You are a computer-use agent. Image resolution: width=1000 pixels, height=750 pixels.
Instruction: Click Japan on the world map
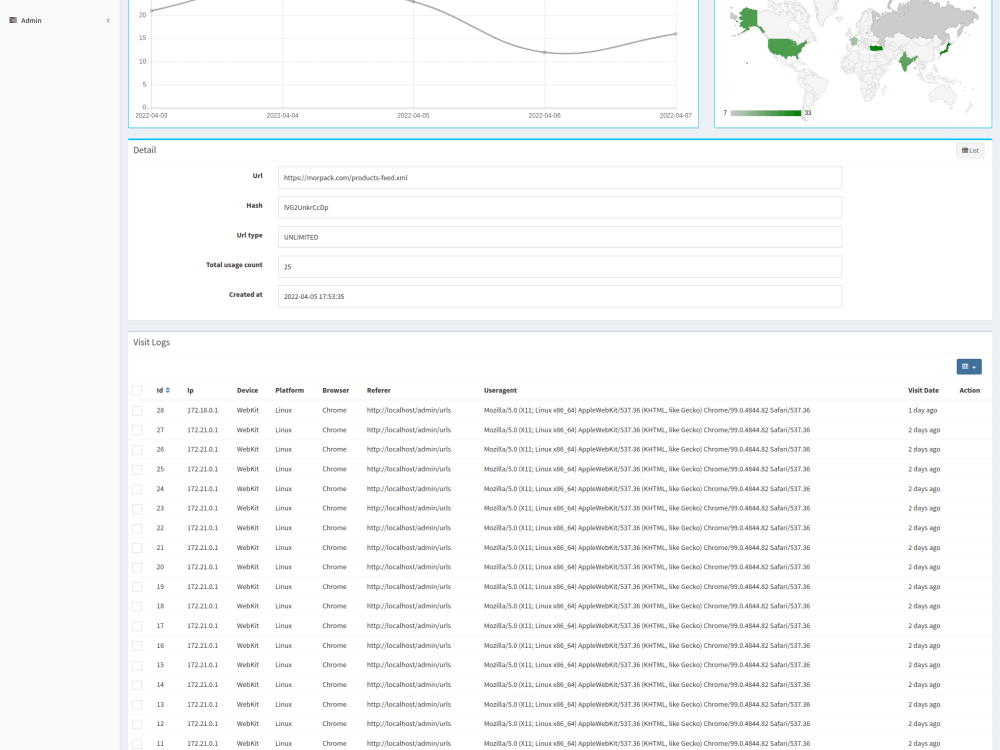pyautogui.click(x=945, y=48)
